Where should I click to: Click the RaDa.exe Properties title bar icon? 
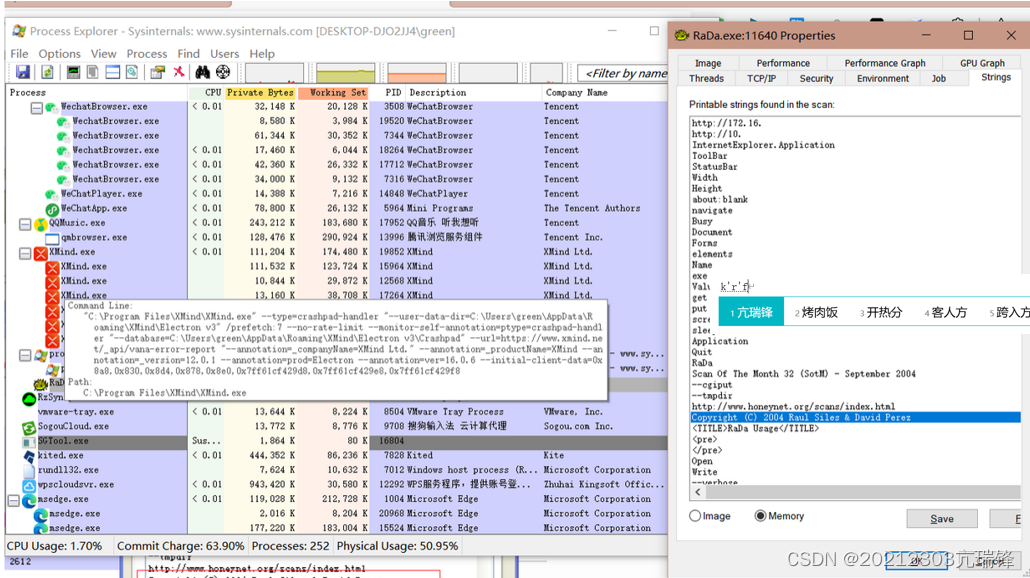click(x=683, y=35)
